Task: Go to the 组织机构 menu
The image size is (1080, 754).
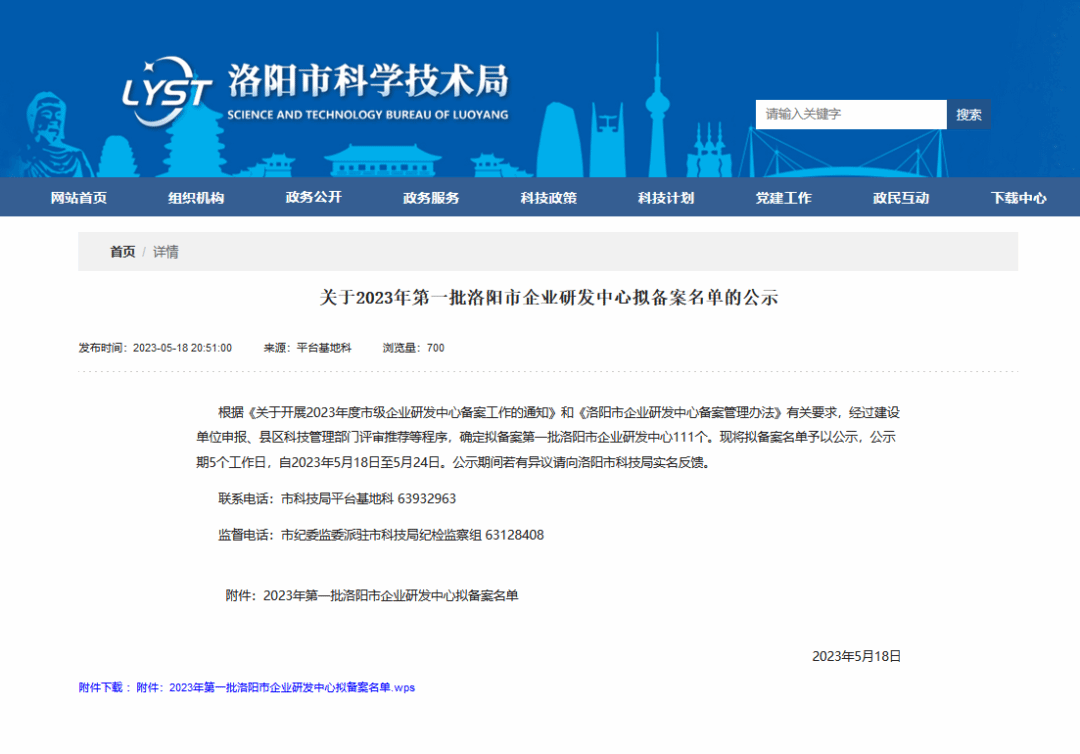Action: (196, 198)
